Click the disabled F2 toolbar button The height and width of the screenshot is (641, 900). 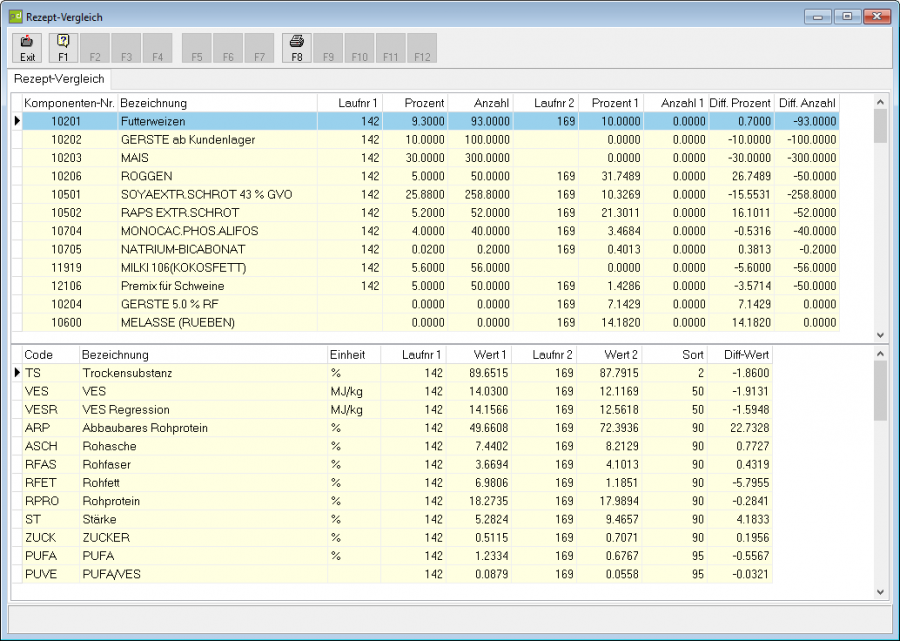point(95,48)
